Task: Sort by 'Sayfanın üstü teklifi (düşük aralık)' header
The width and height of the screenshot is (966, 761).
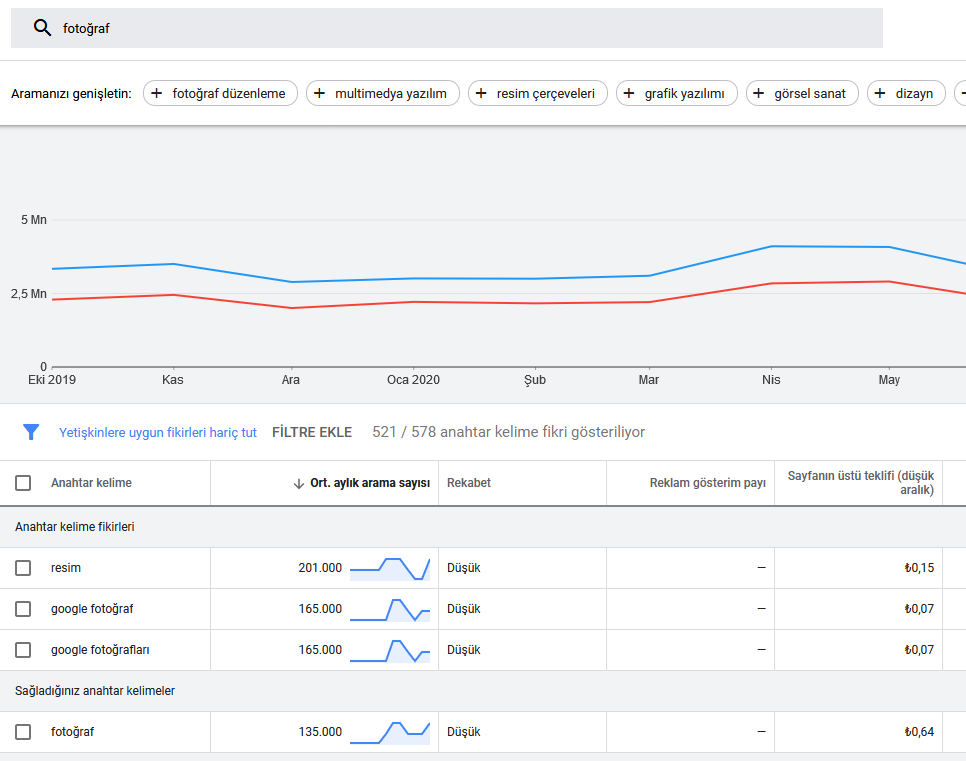Action: 861,483
